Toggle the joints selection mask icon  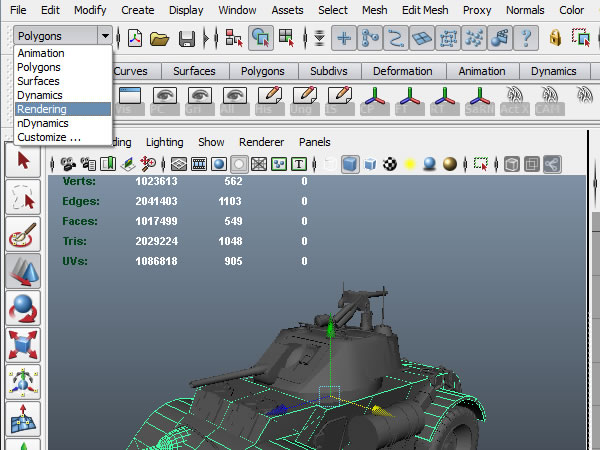(x=370, y=38)
